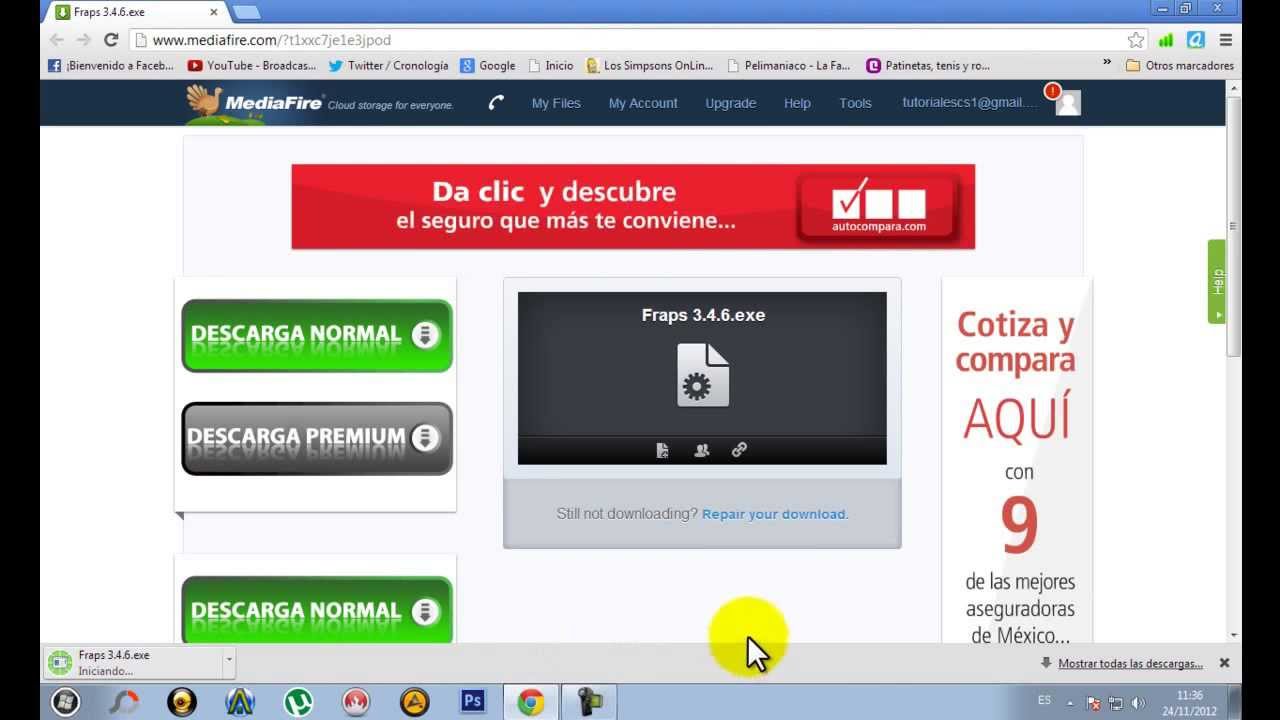Open a new tab button

[246, 12]
